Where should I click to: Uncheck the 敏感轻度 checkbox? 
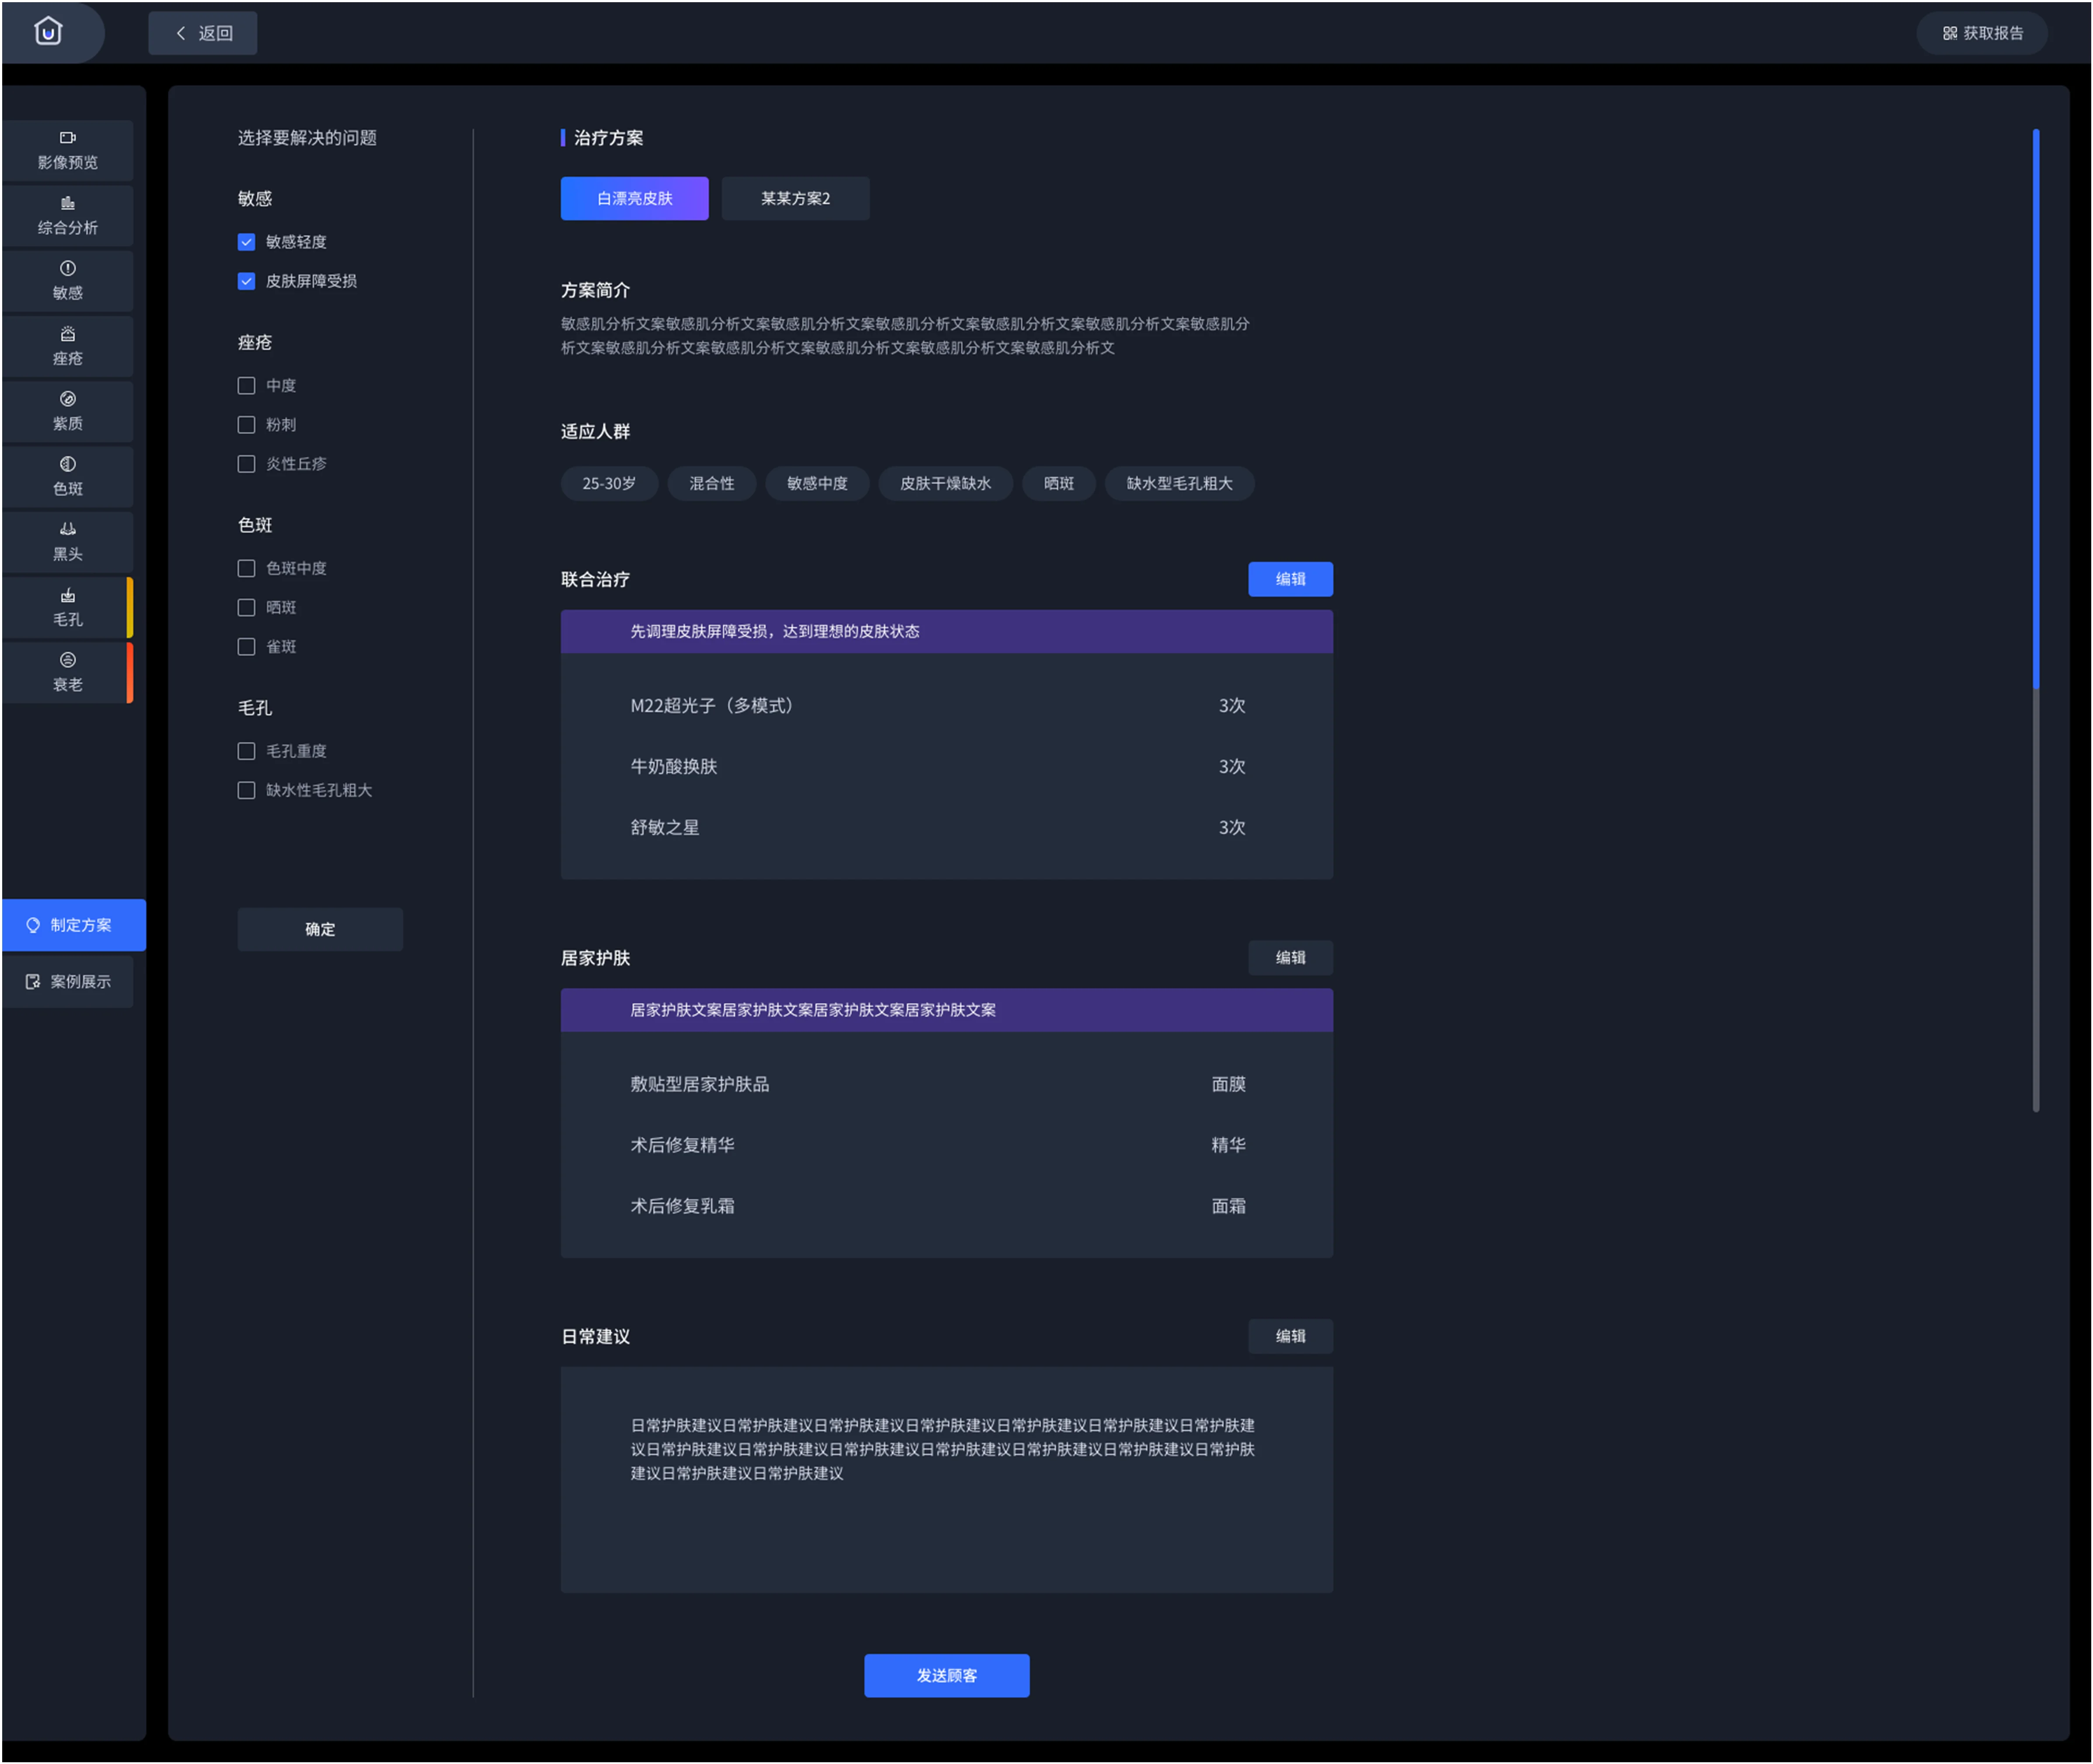click(246, 242)
